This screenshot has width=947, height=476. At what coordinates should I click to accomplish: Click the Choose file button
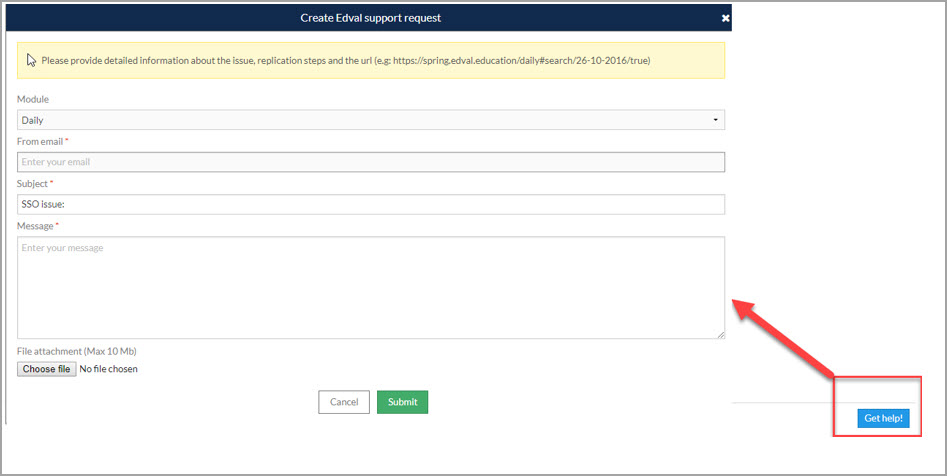[x=47, y=368]
